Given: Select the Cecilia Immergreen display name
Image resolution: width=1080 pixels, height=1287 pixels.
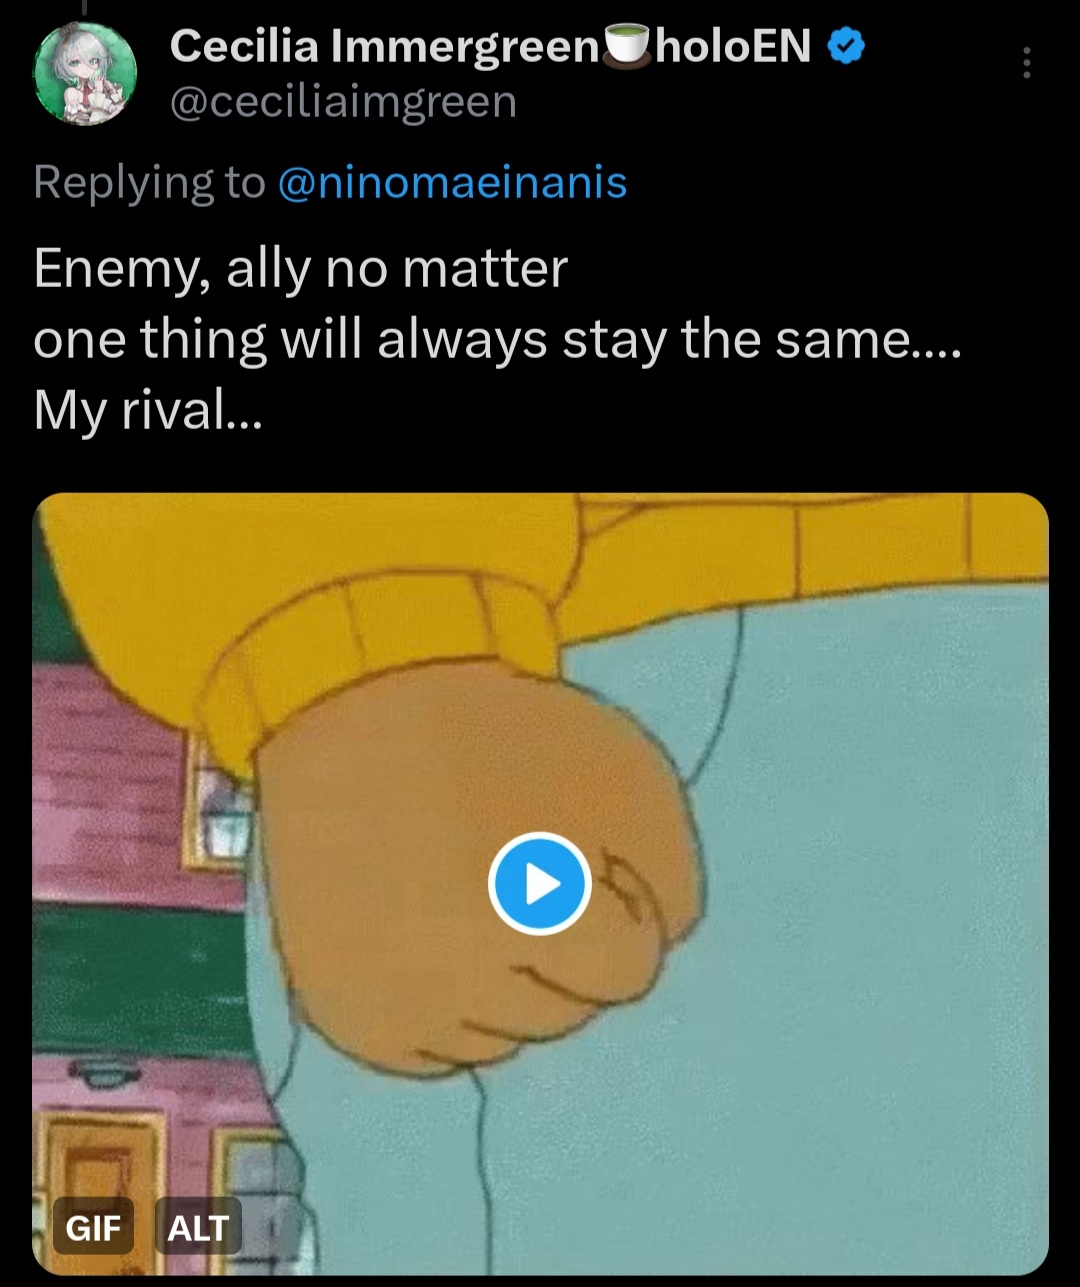Looking at the screenshot, I should 383,46.
